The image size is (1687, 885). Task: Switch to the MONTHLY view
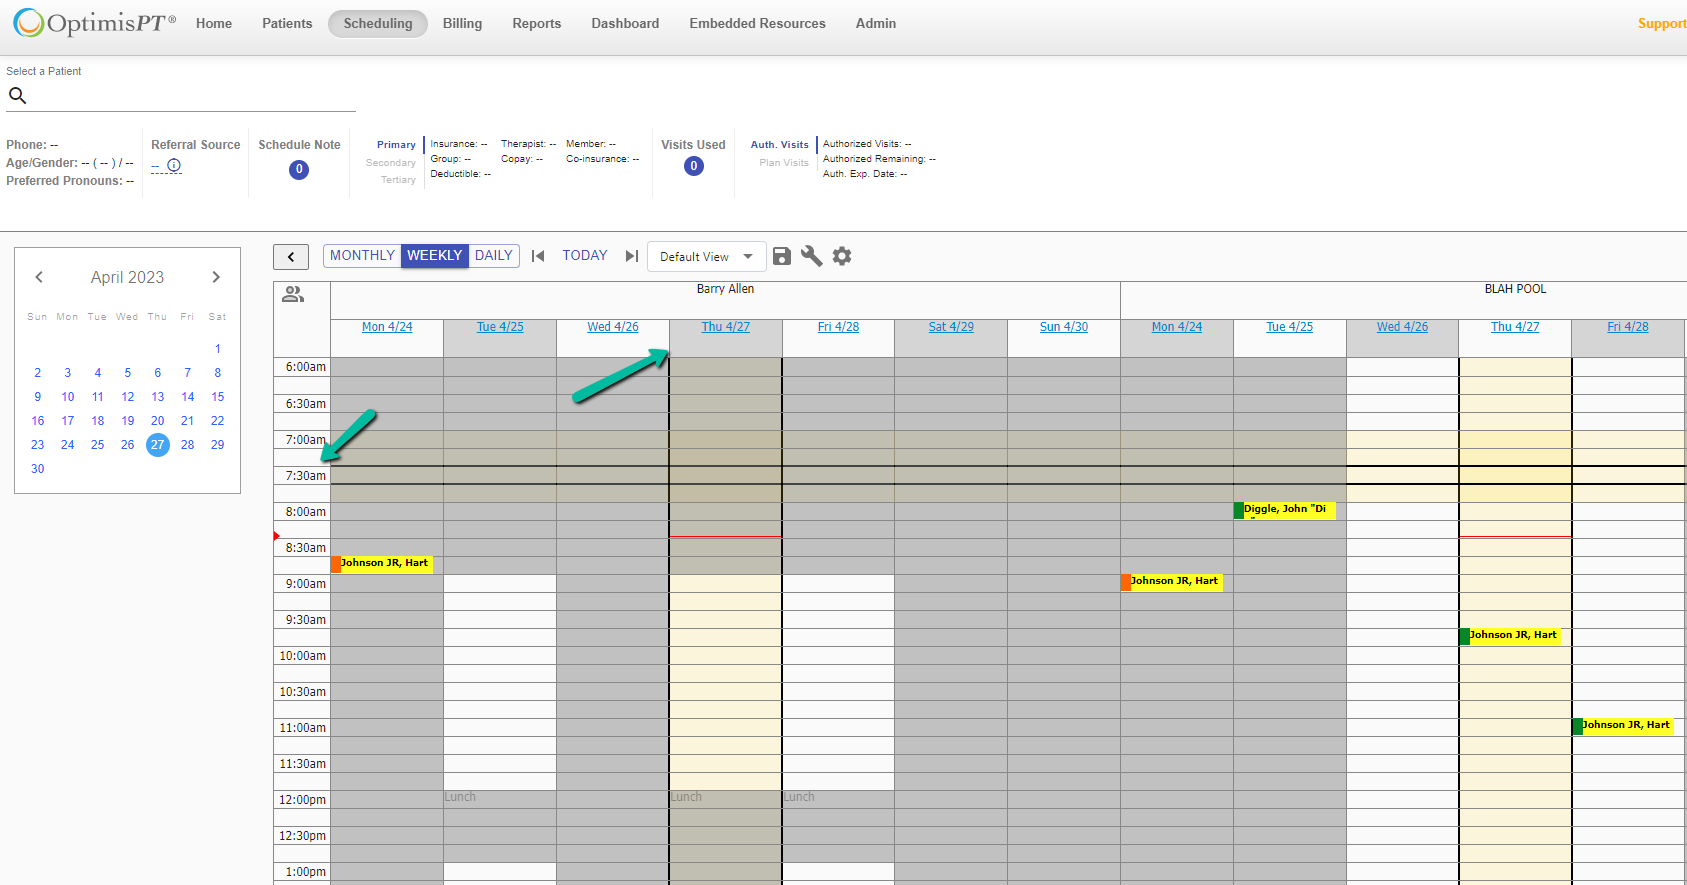[362, 256]
